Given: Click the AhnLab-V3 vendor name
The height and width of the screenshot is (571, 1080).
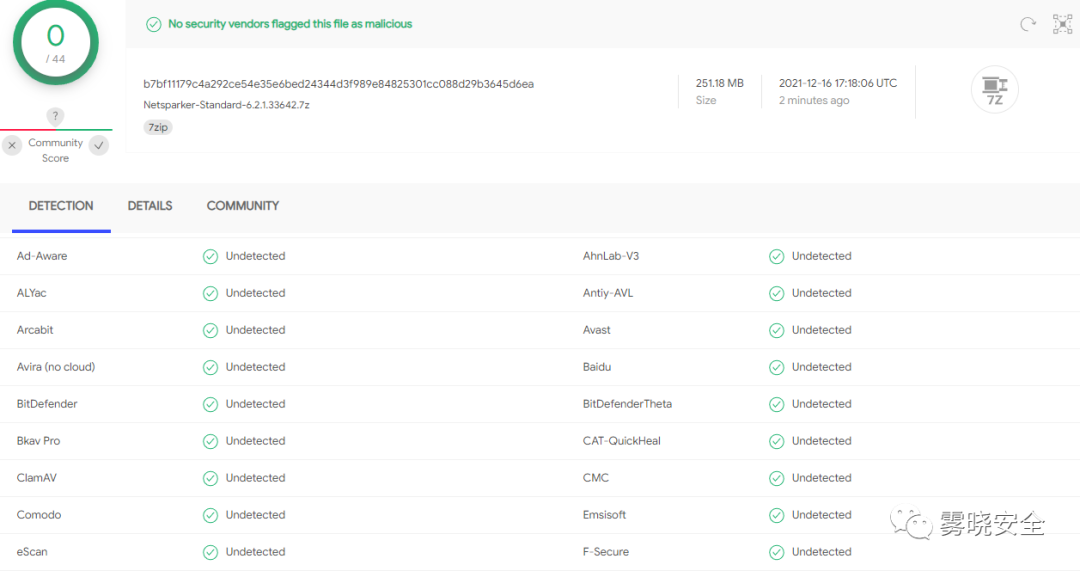Looking at the screenshot, I should coord(611,256).
